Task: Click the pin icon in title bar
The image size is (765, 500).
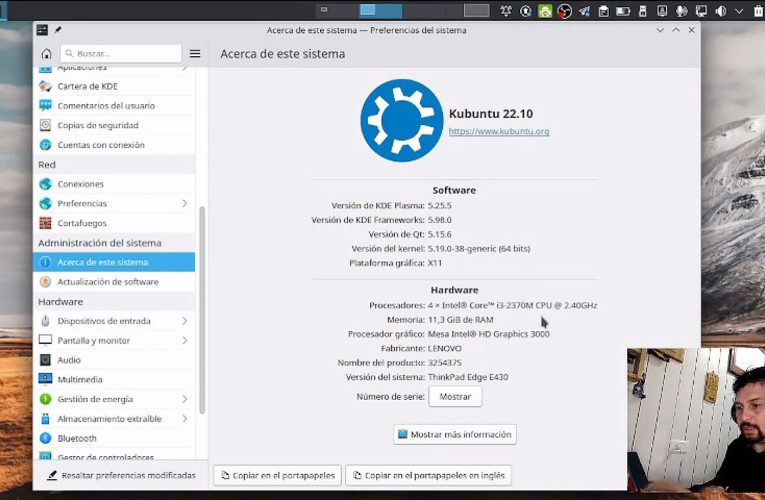Action: 58,30
